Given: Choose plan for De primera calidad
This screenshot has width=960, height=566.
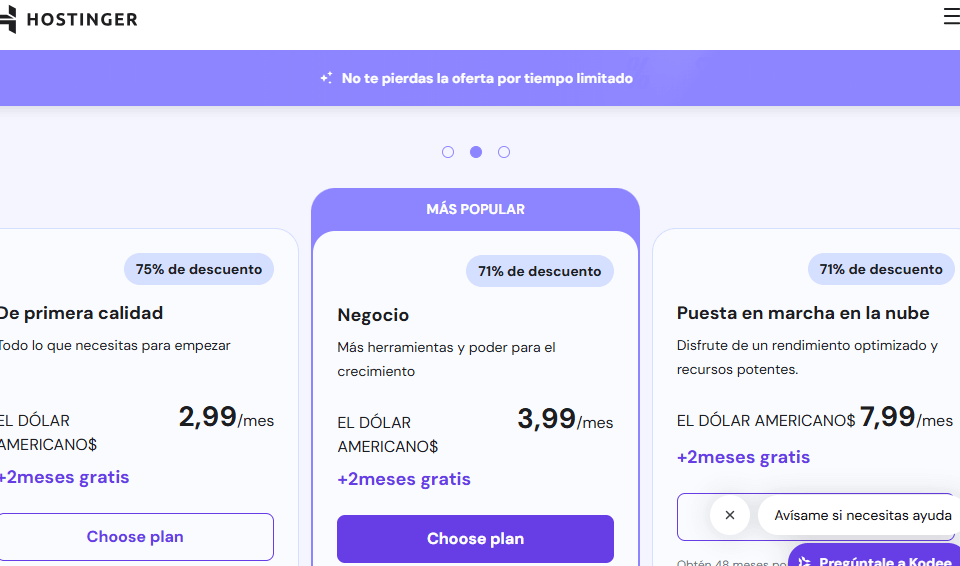Looking at the screenshot, I should 136,537.
